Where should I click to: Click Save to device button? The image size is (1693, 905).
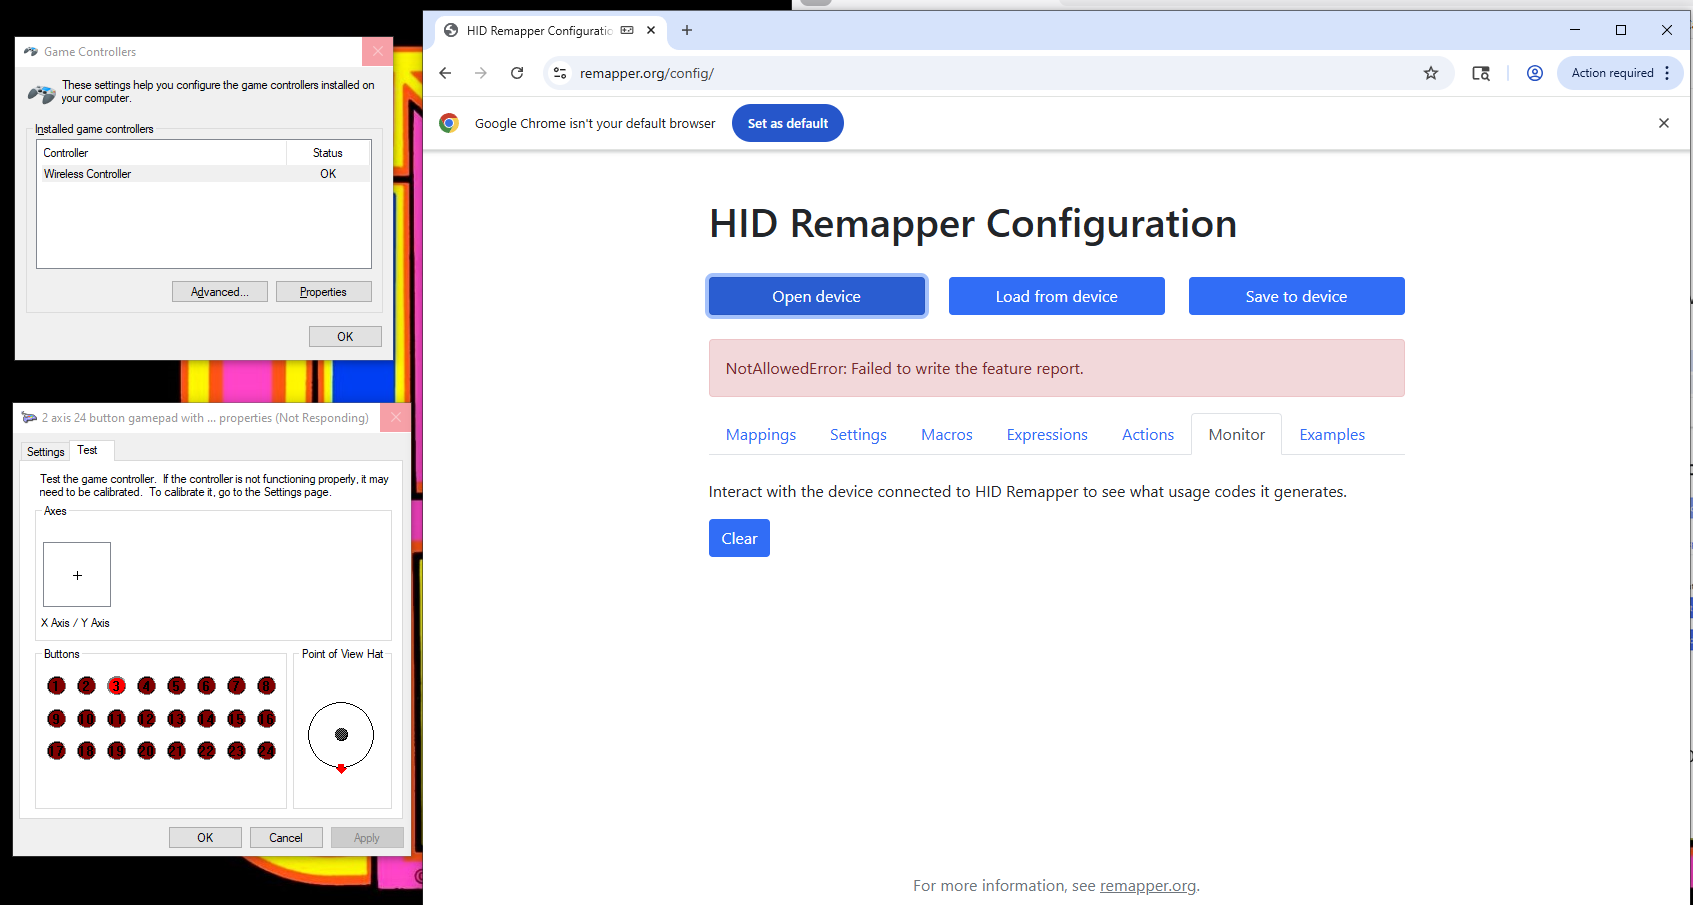coord(1296,296)
